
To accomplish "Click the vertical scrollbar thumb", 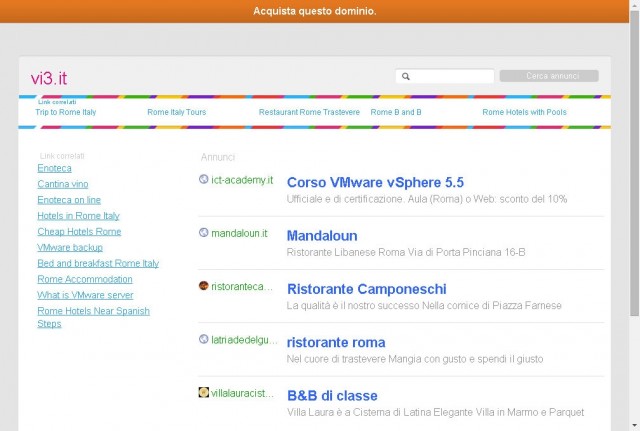I will 635,163.
